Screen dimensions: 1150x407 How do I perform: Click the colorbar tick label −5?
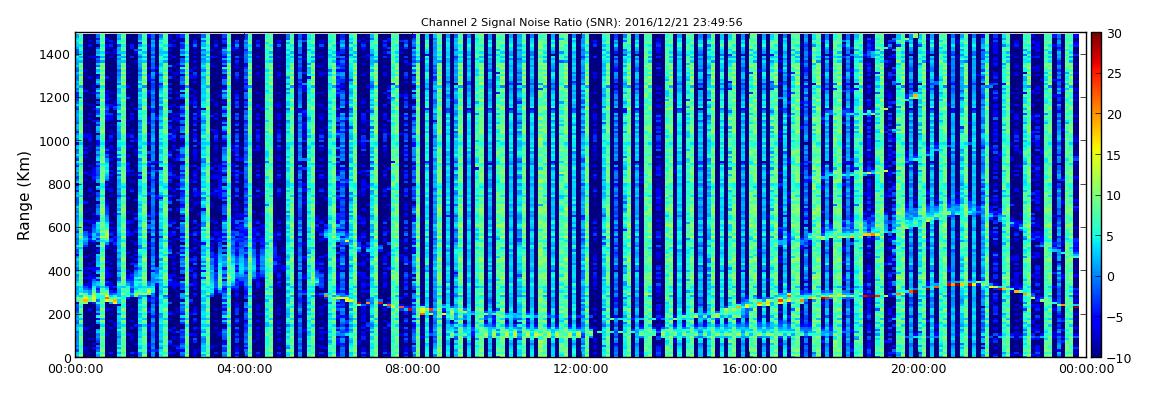(1114, 317)
